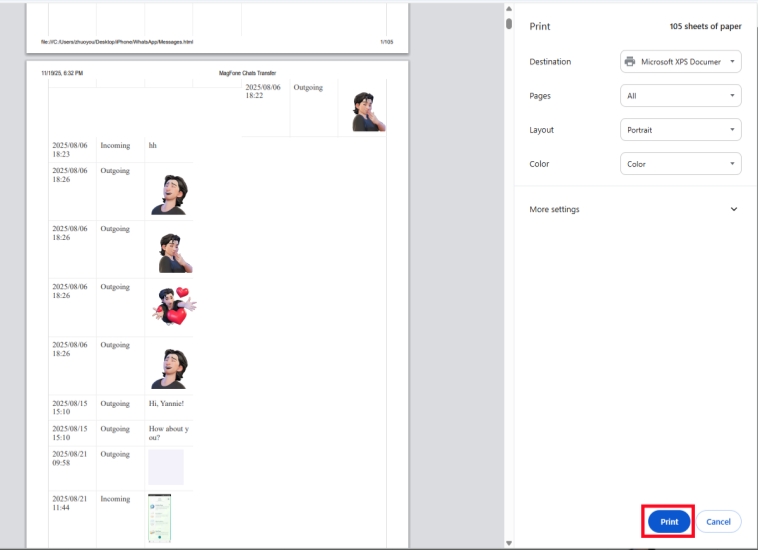Click the "How about you?" outgoing message

168,433
